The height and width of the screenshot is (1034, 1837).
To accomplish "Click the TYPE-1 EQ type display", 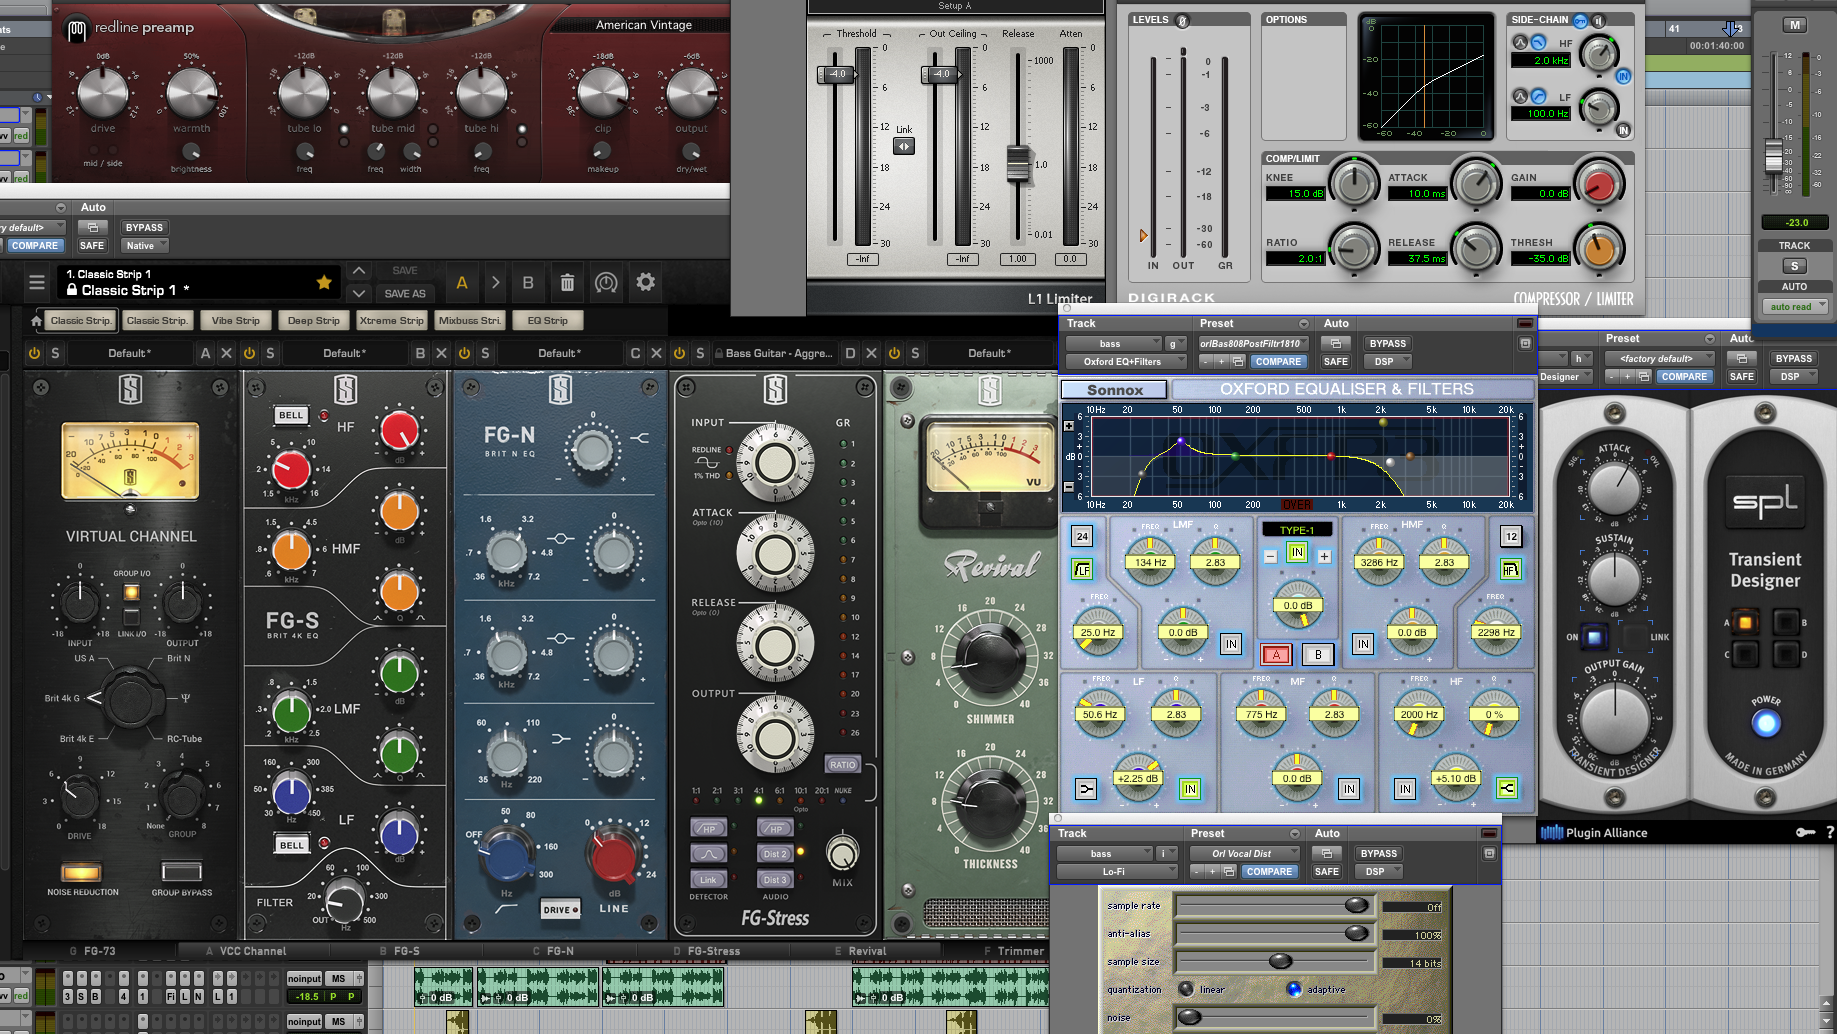I will [1297, 530].
